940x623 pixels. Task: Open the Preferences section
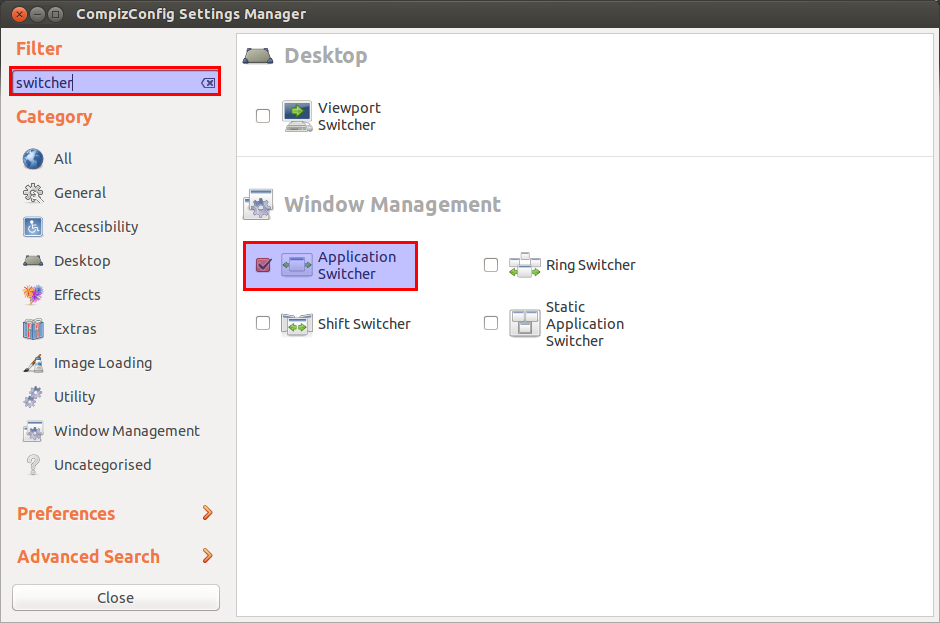coord(66,514)
